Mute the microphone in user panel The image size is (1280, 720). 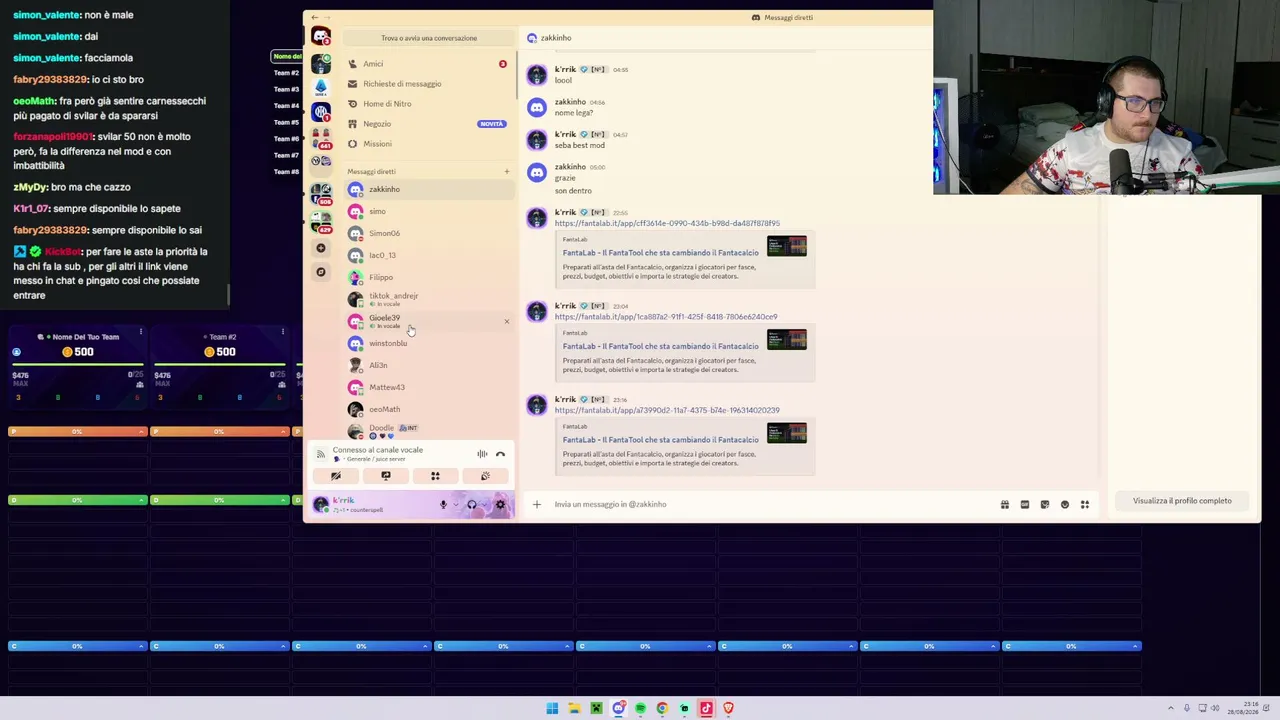point(443,504)
